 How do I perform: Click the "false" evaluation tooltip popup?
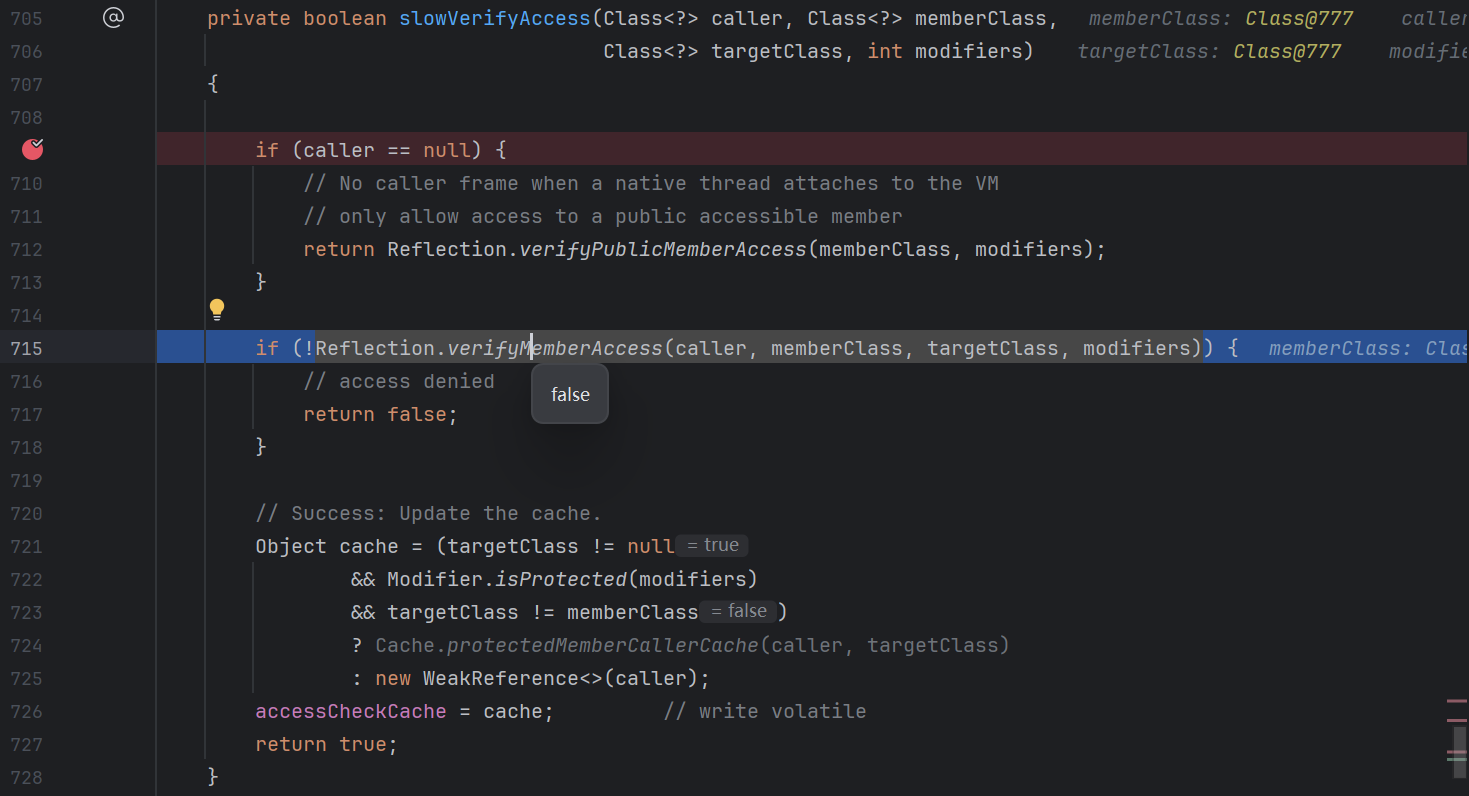pos(570,395)
